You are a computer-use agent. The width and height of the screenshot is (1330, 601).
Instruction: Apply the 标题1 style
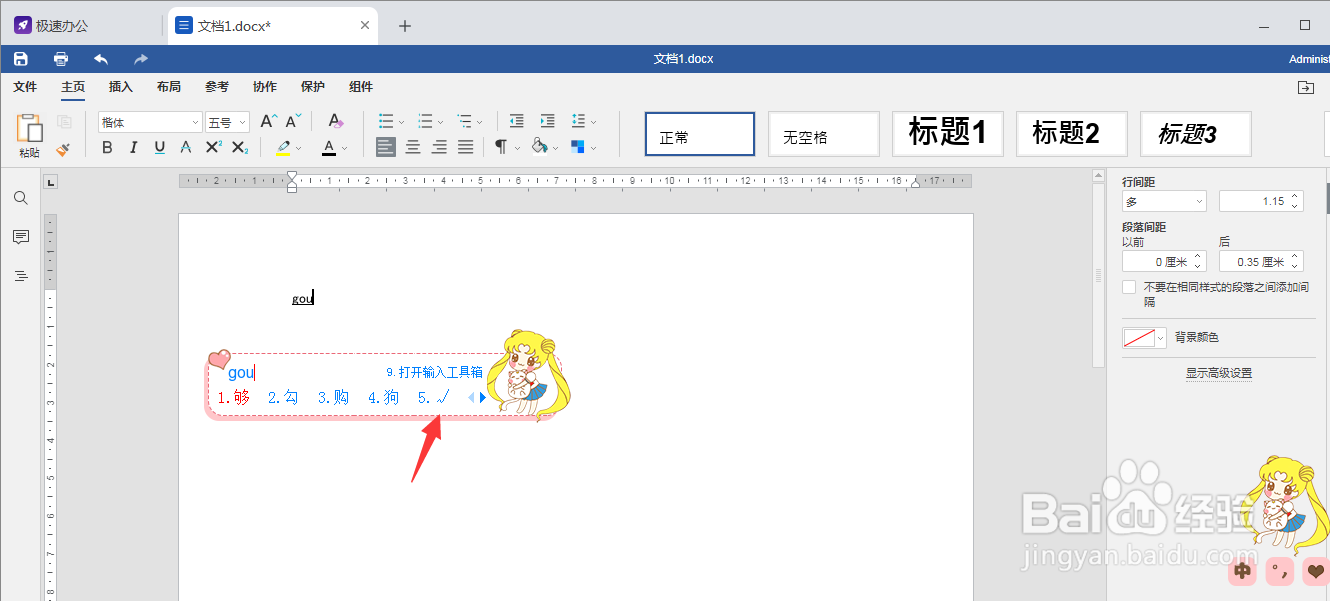point(947,133)
